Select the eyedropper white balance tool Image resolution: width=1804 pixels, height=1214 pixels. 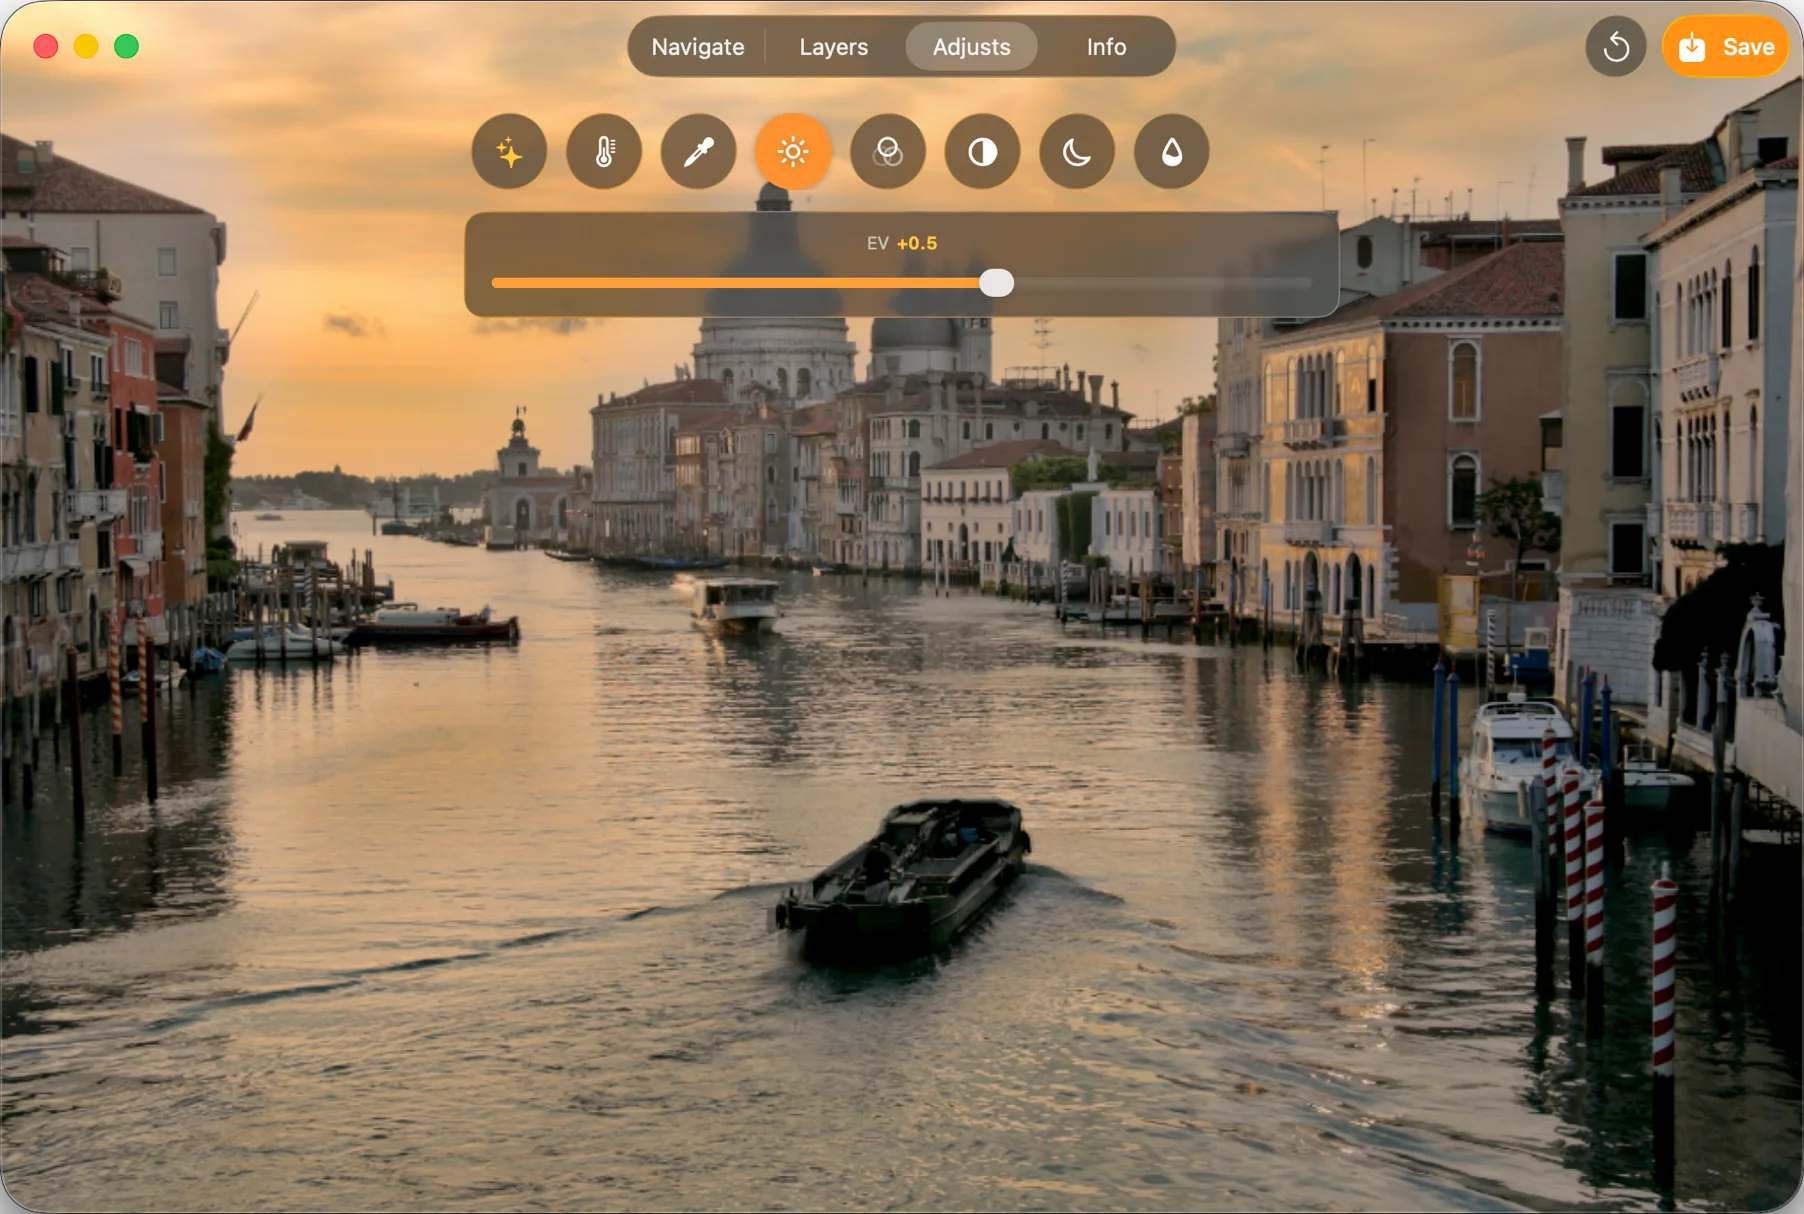[x=698, y=152]
